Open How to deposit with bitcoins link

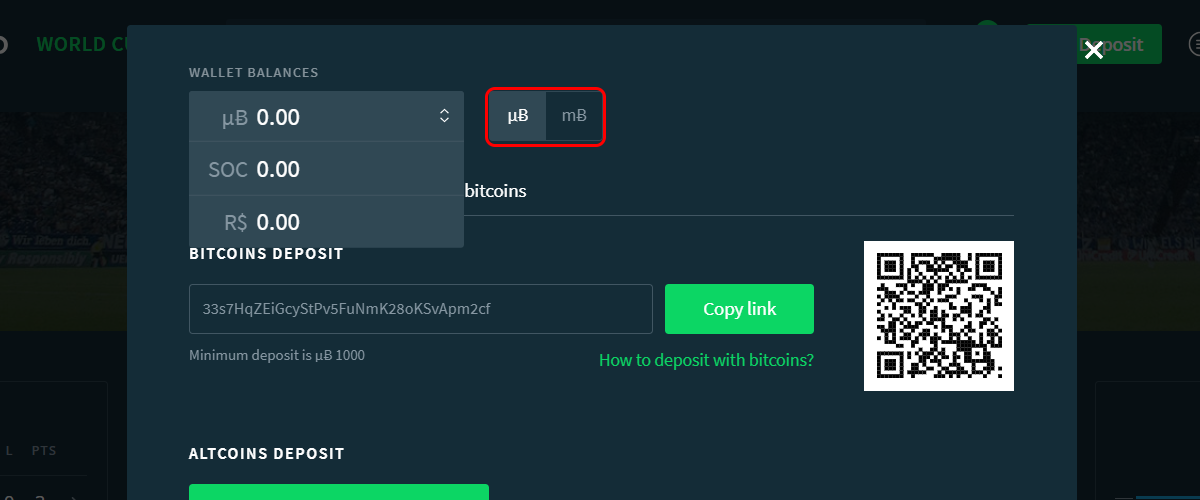click(706, 360)
